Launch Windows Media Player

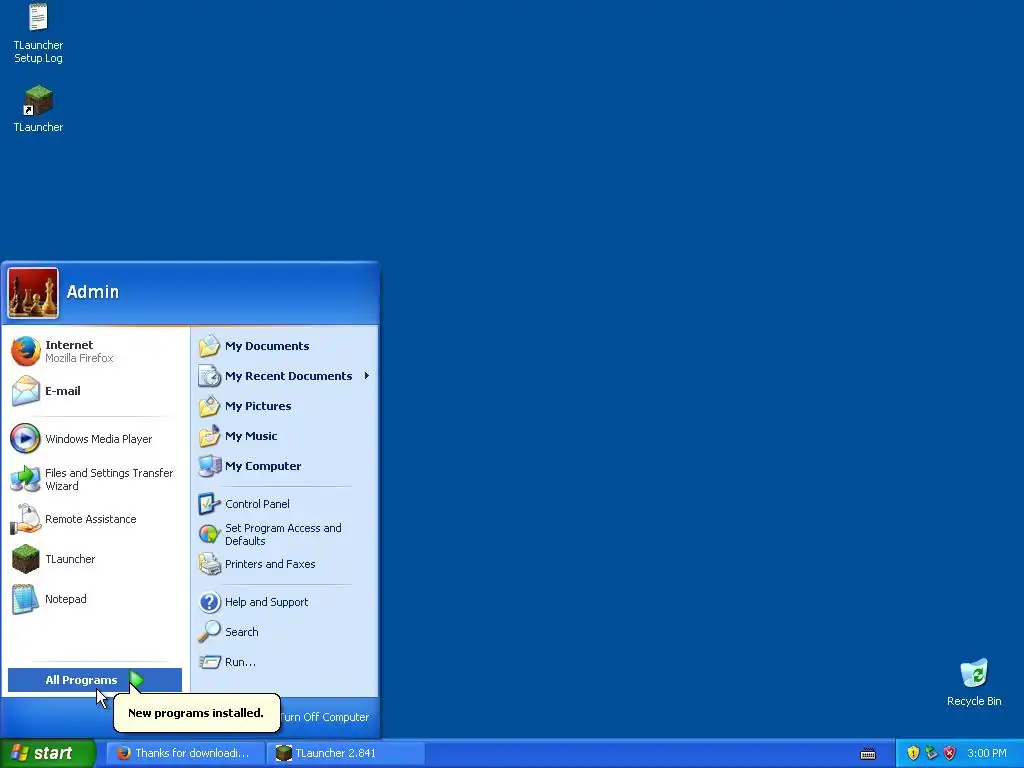coord(95,439)
